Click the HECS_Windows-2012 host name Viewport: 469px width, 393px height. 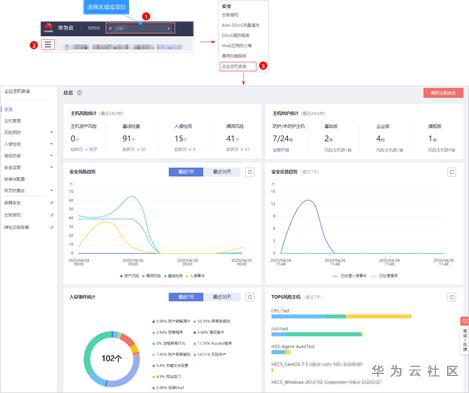(x=326, y=382)
